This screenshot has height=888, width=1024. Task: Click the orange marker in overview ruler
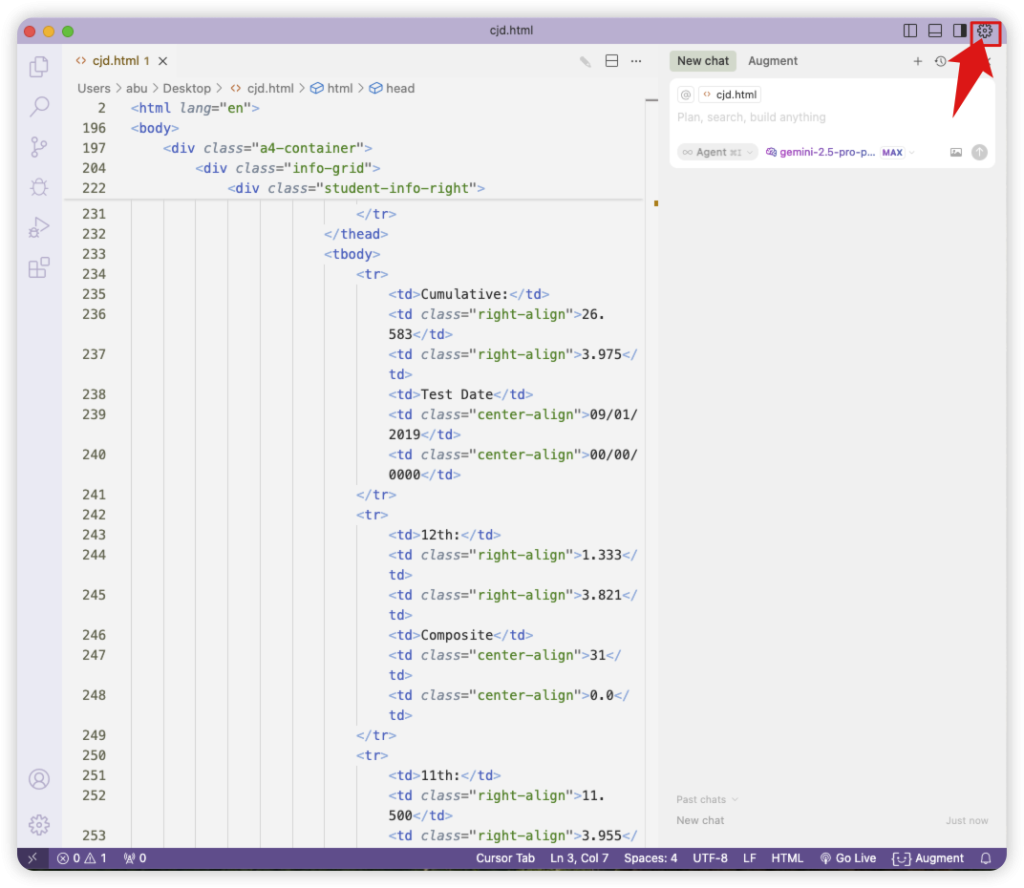pos(656,203)
